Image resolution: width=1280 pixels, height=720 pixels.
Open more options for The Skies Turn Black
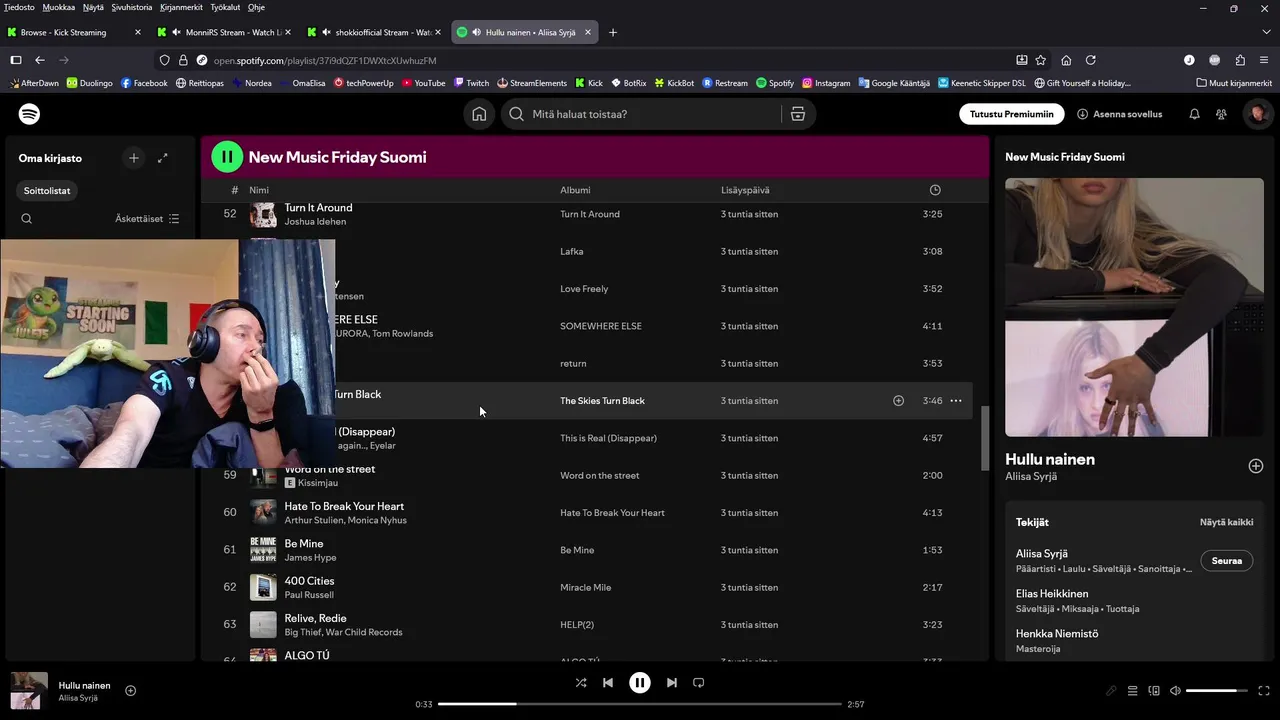(x=956, y=401)
